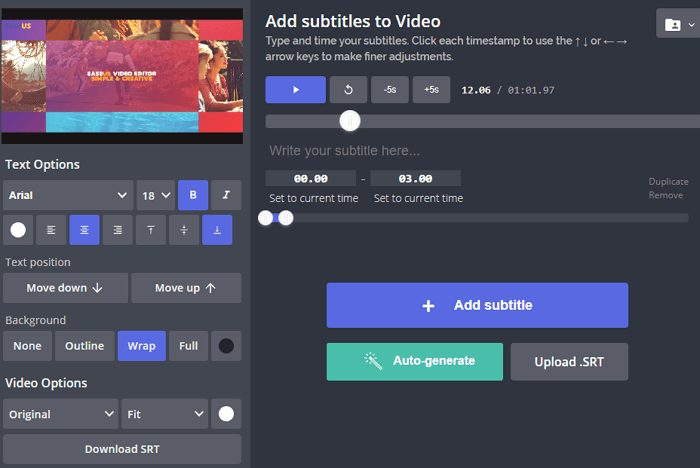The image size is (700, 468).
Task: Toggle bold text formatting
Action: click(193, 195)
